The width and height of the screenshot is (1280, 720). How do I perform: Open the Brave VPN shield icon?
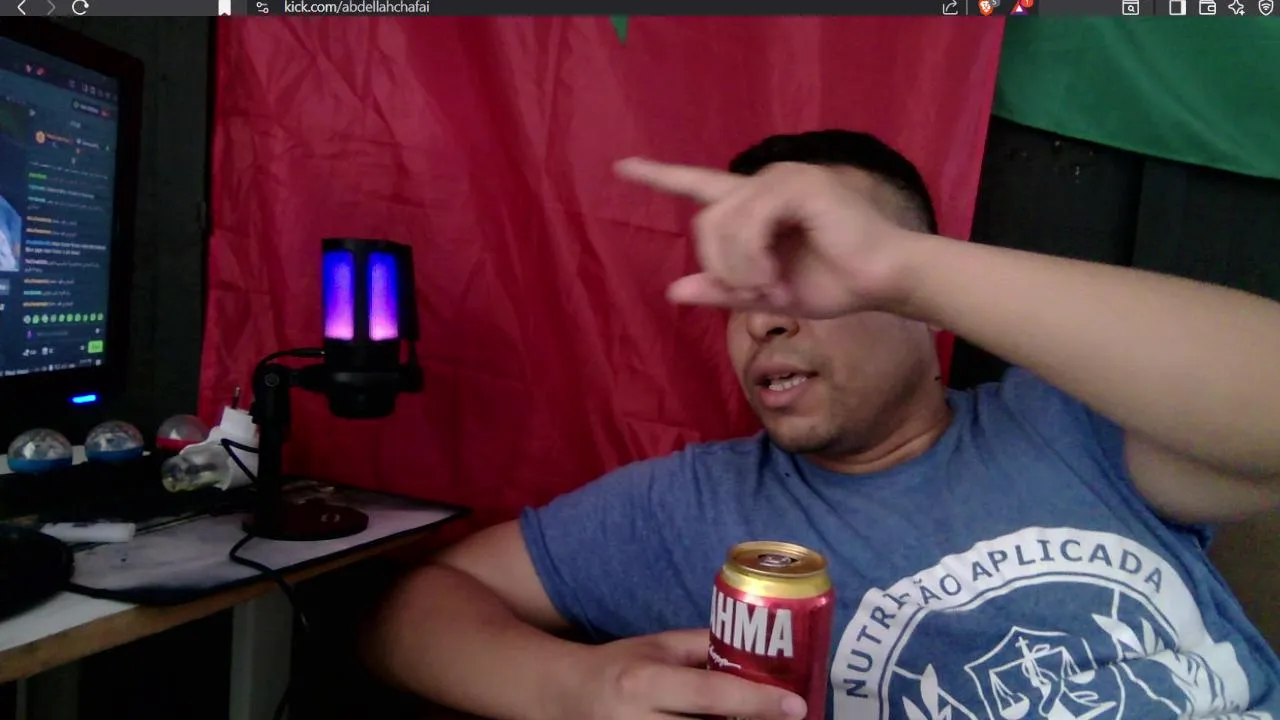[1266, 7]
